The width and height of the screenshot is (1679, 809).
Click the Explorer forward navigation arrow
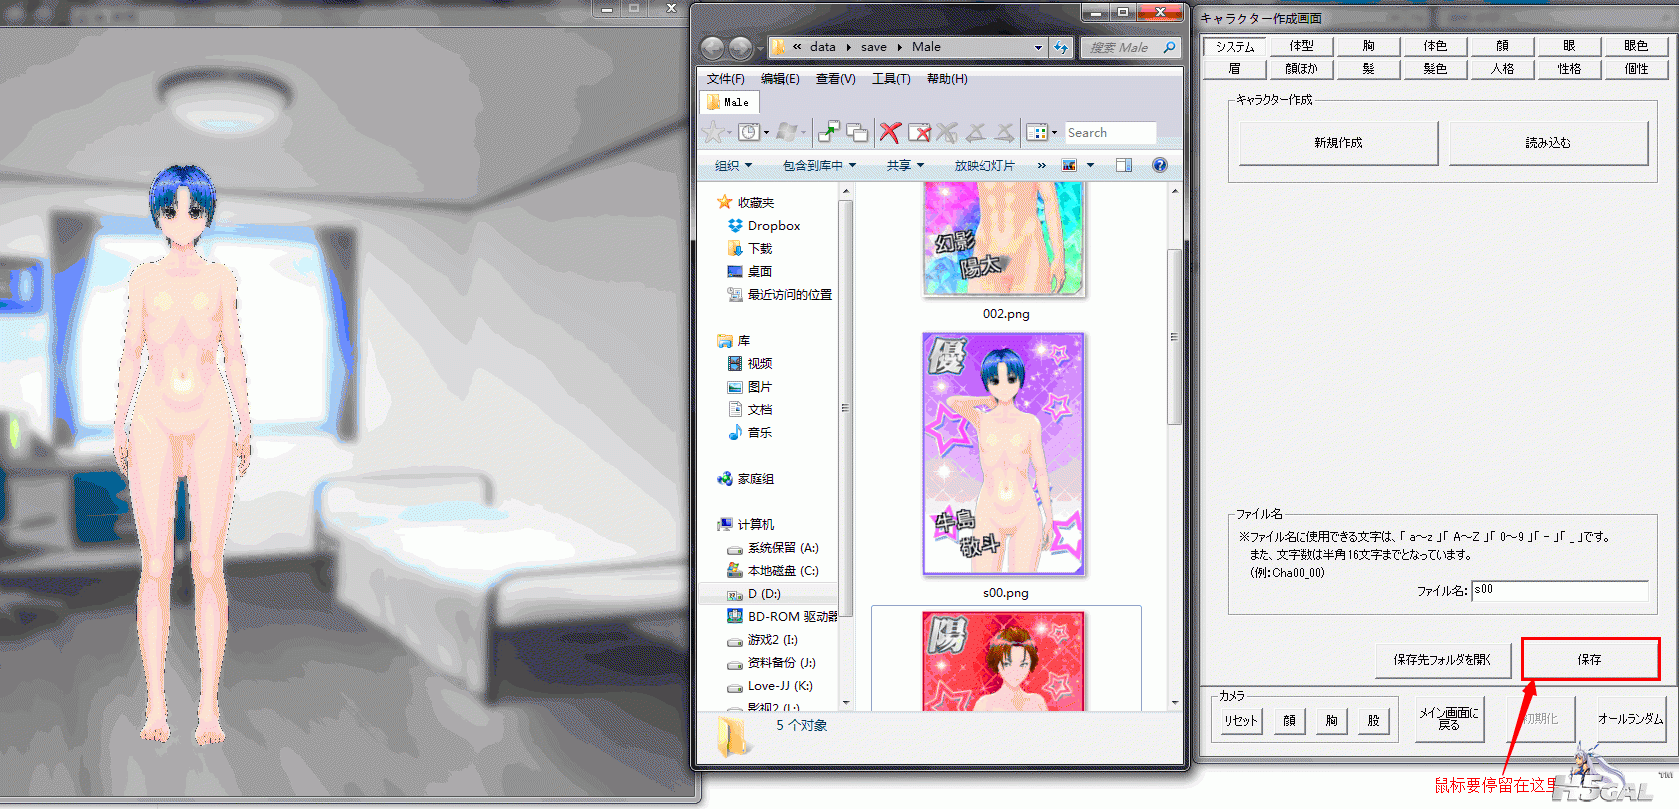coord(741,48)
